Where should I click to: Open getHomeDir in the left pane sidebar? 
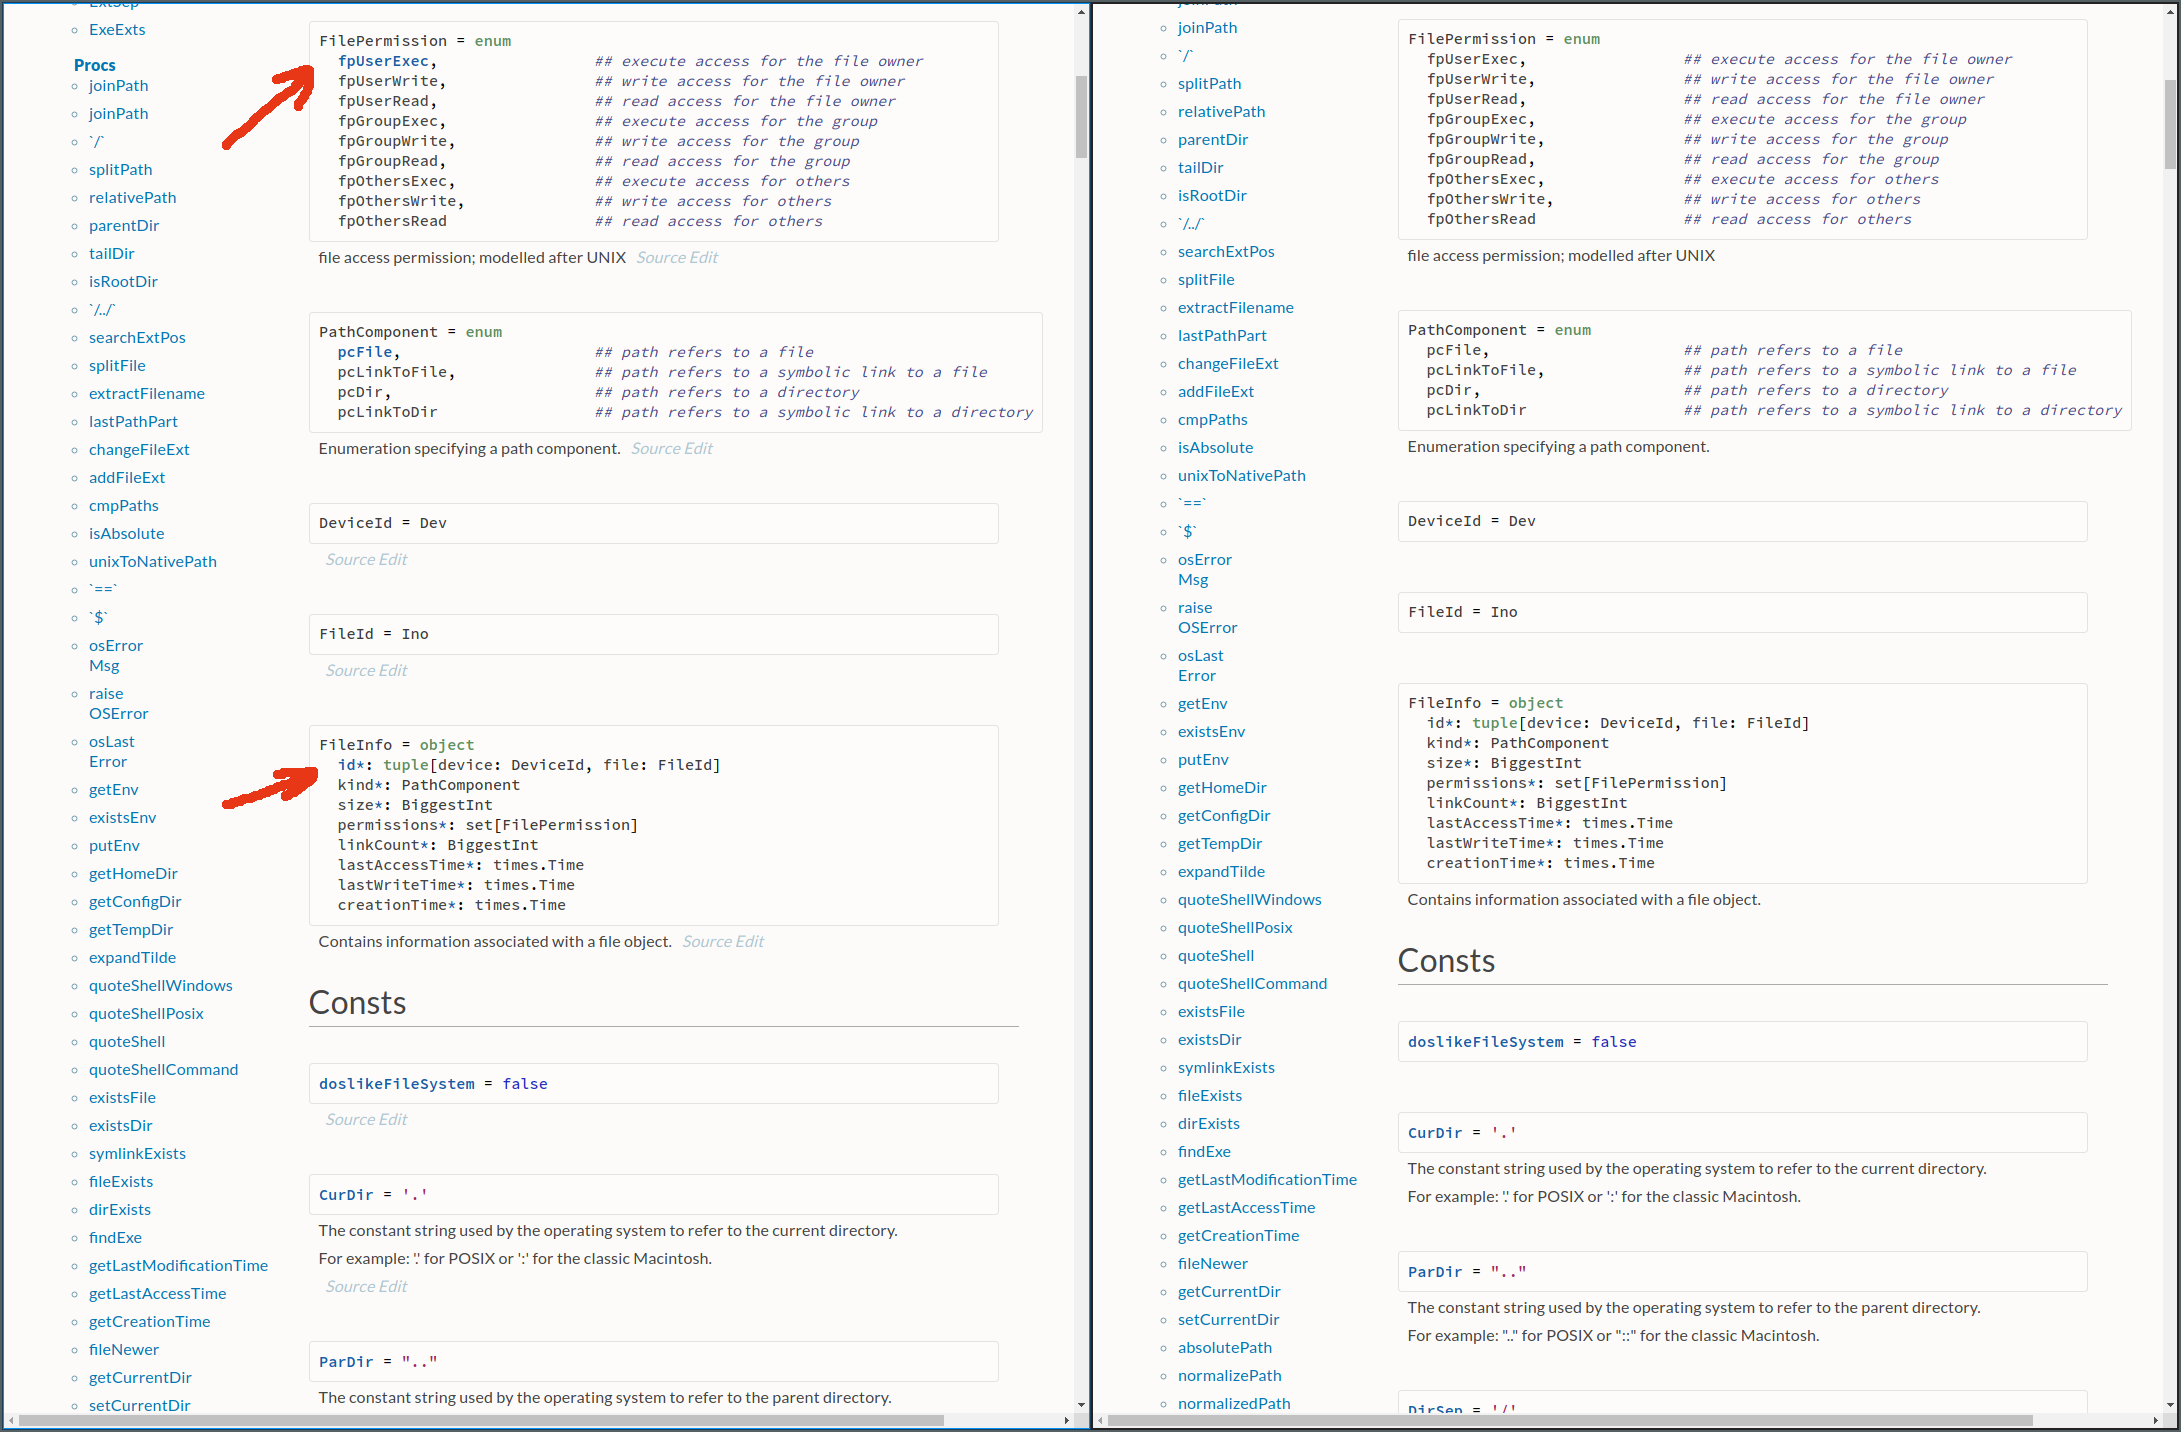point(133,874)
